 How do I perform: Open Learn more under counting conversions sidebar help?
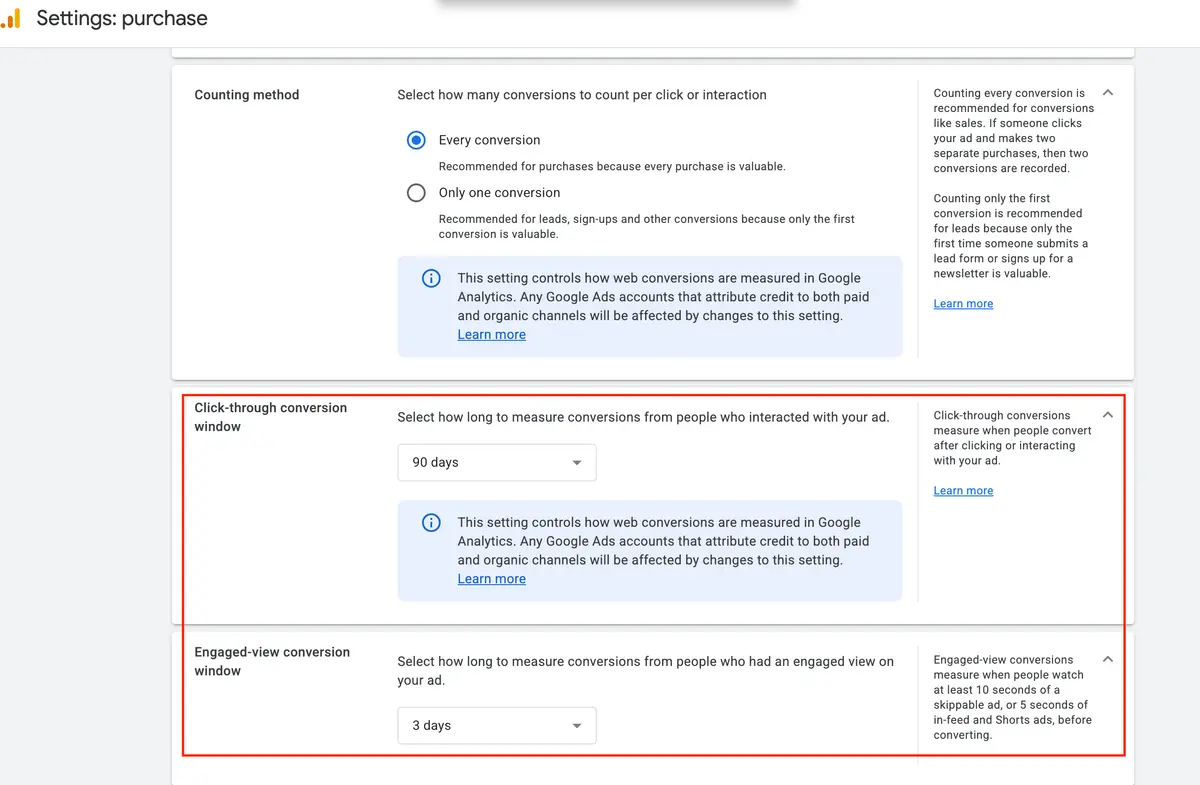coord(963,304)
